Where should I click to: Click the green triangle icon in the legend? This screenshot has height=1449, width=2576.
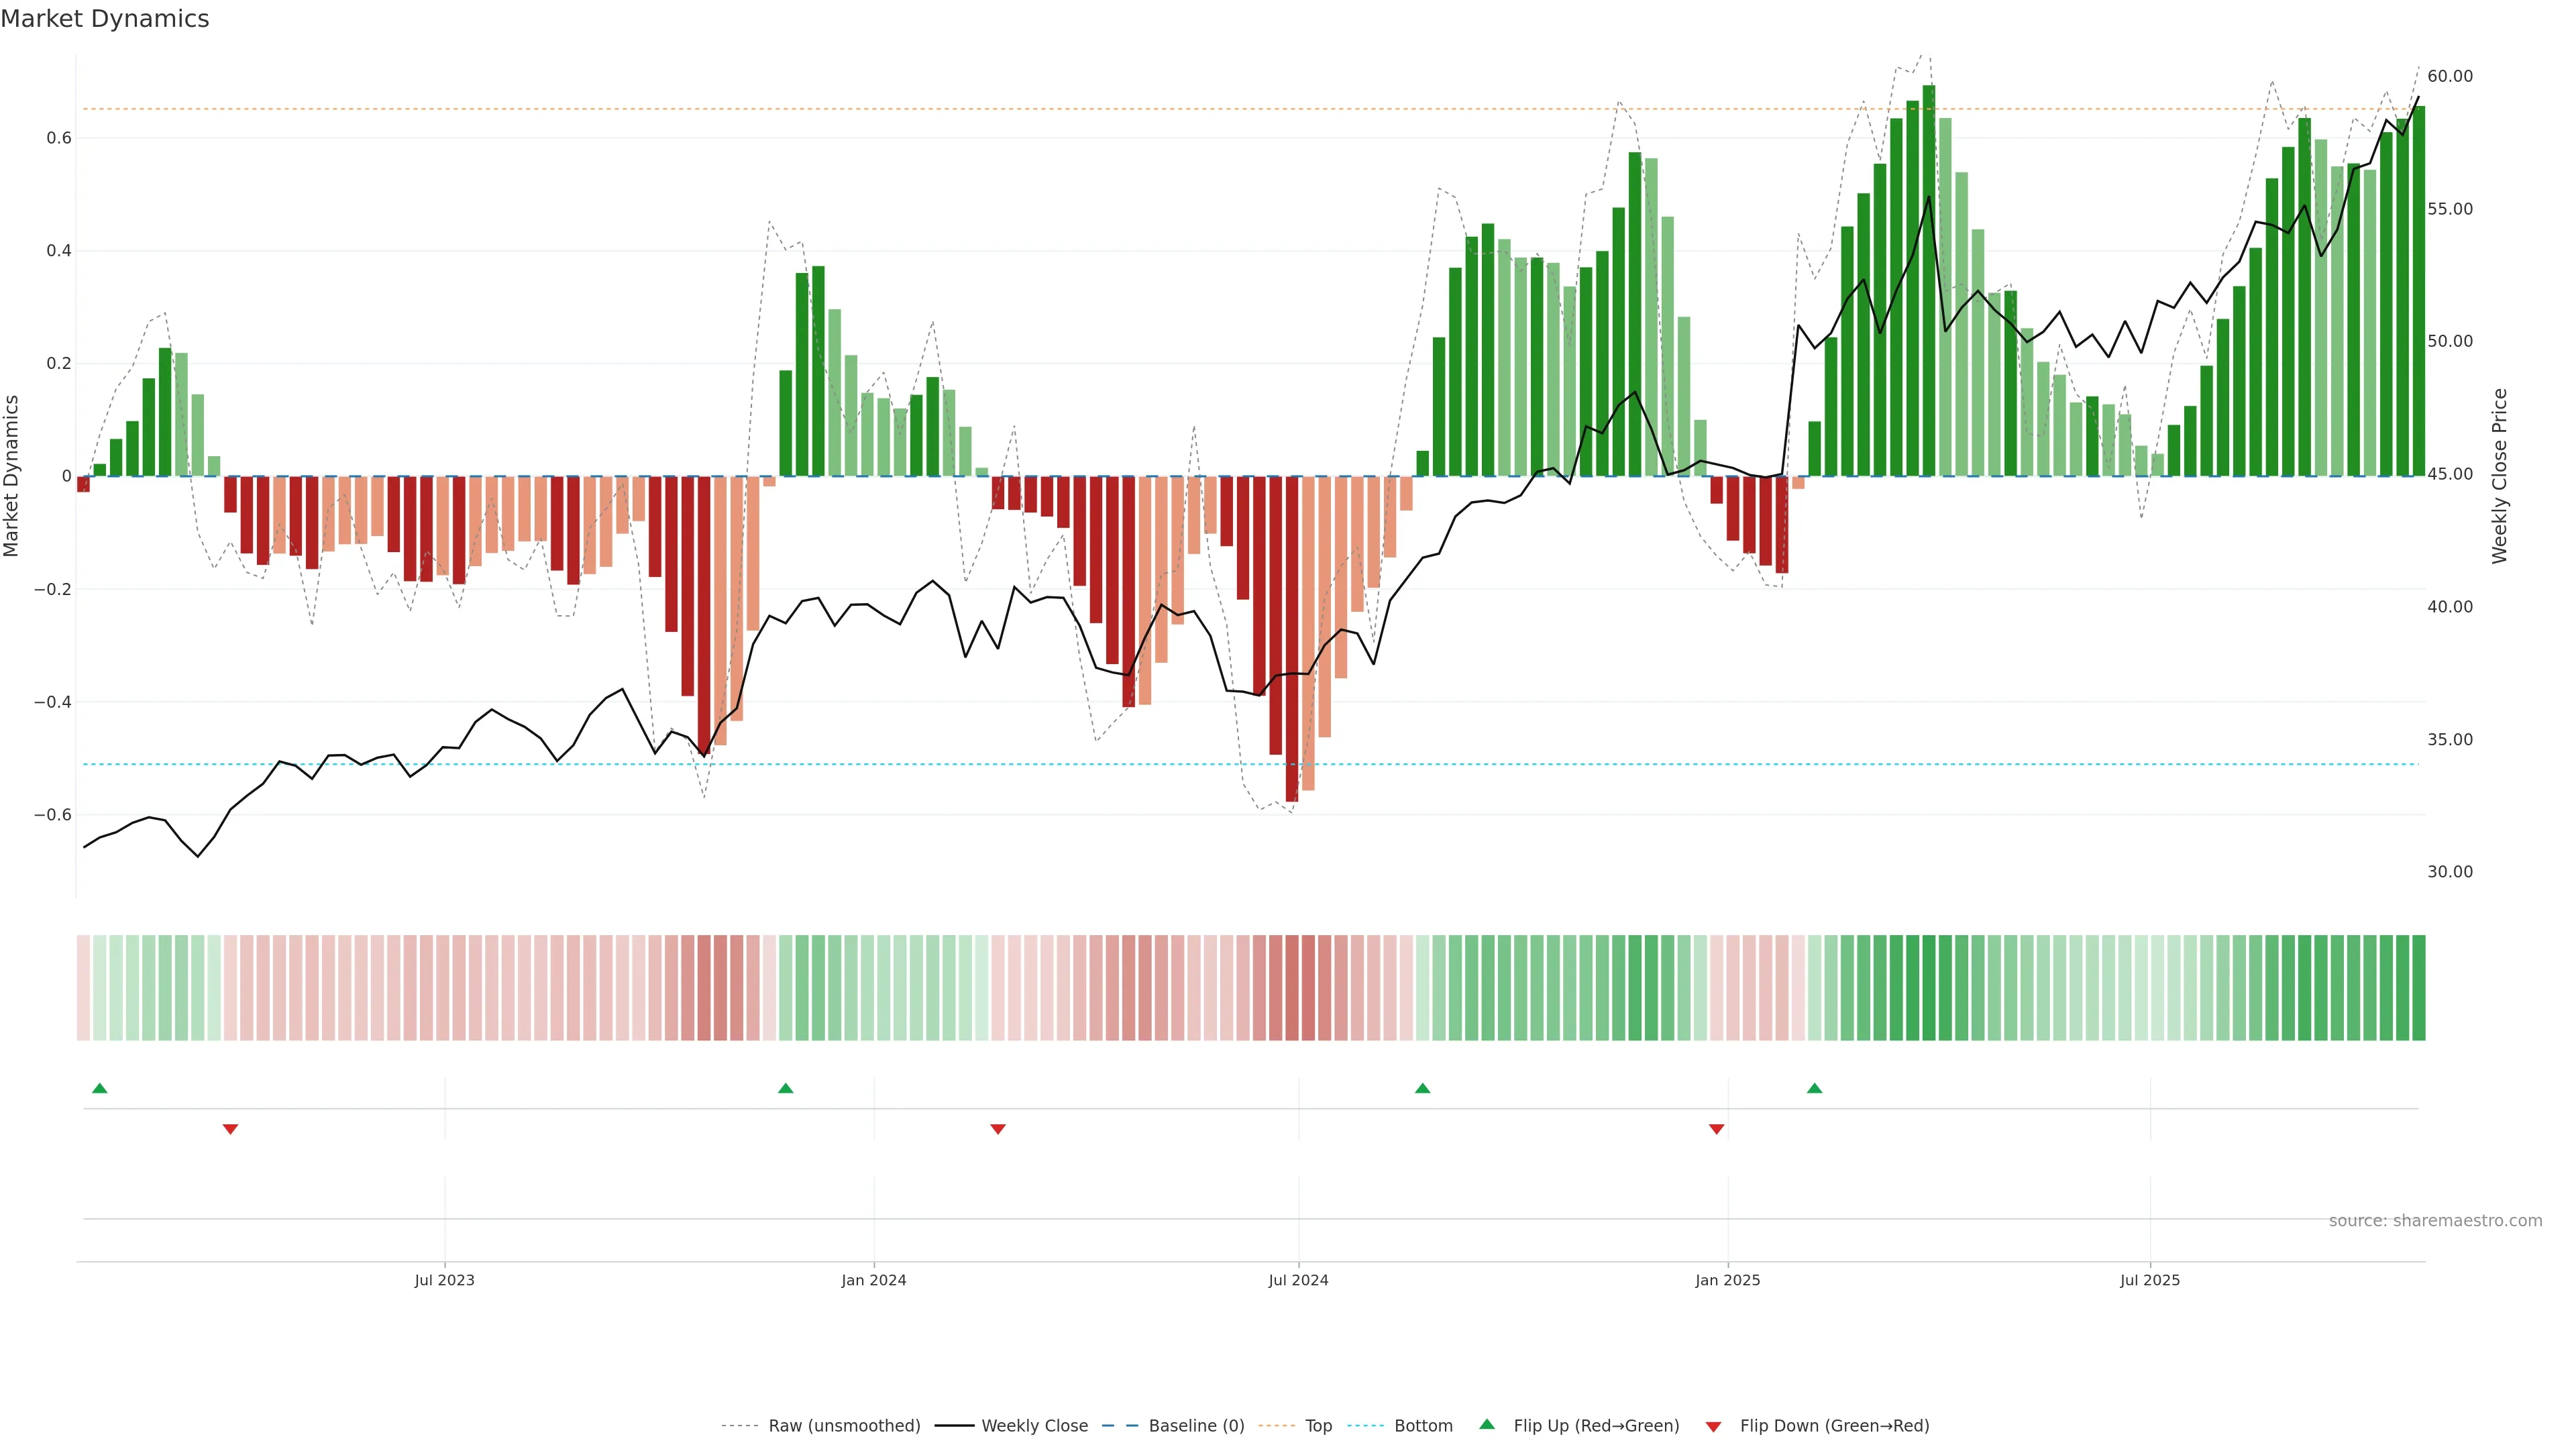(x=1487, y=1424)
